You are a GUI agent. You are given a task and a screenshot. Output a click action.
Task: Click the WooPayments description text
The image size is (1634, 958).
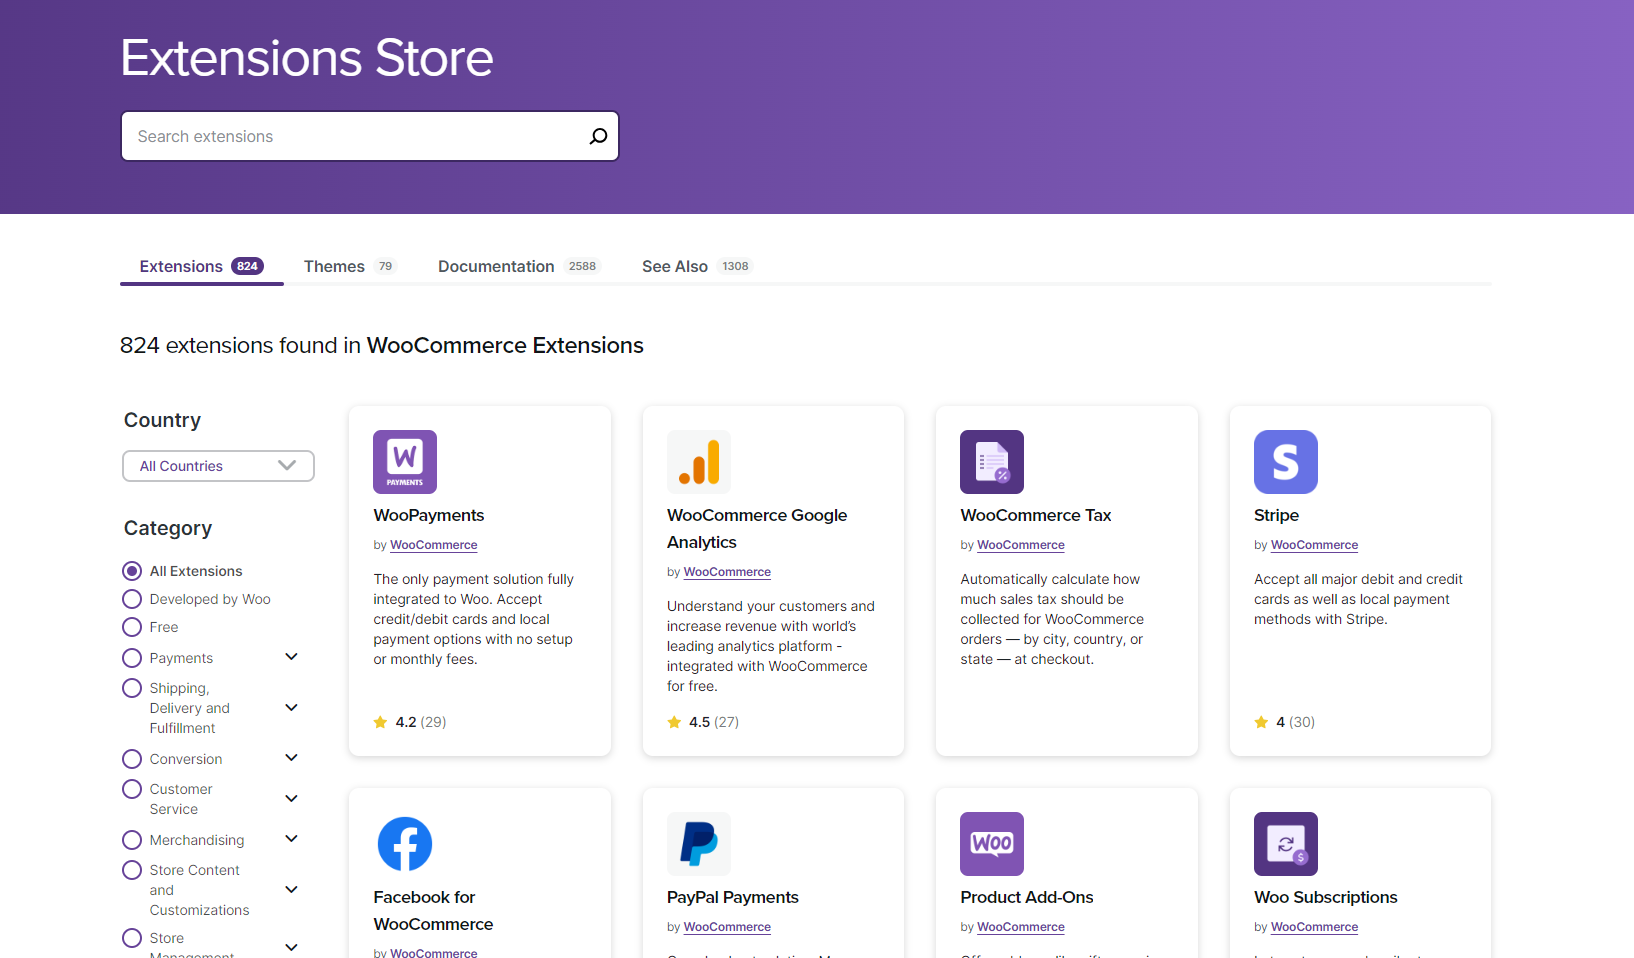click(474, 619)
